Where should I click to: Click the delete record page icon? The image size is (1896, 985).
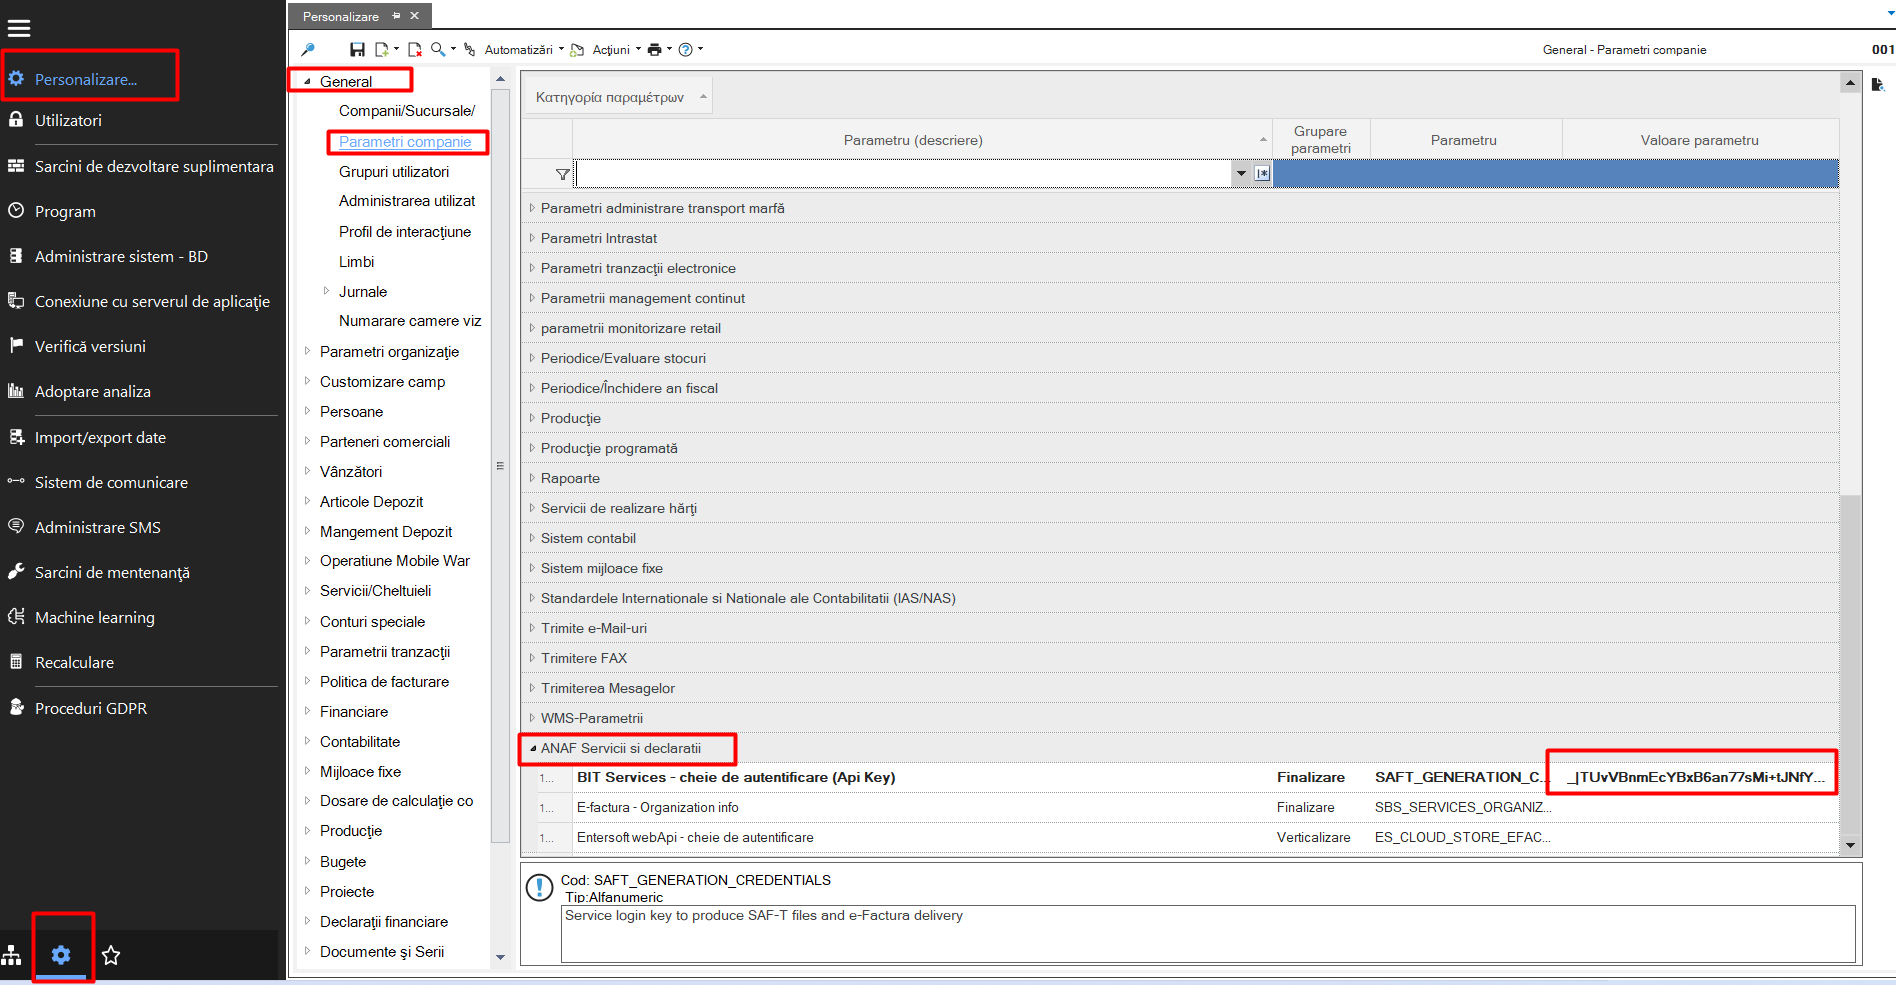pyautogui.click(x=414, y=49)
